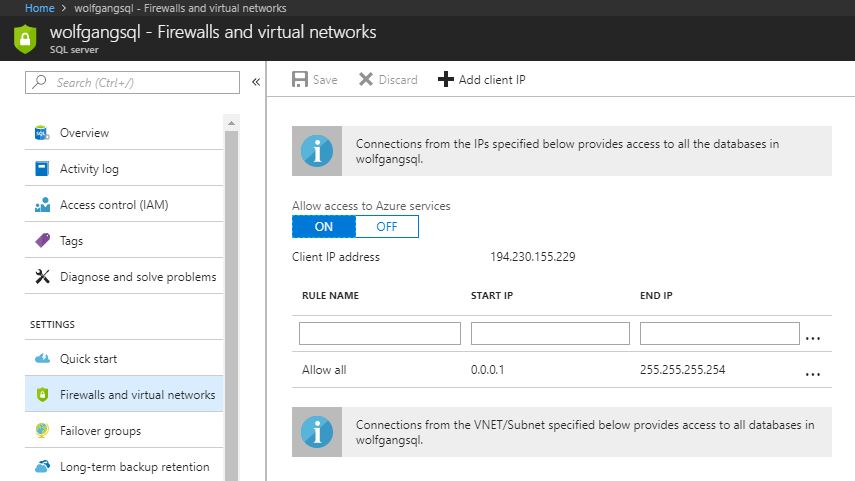Click the info icon in VNET/Subnet banner

click(x=317, y=432)
